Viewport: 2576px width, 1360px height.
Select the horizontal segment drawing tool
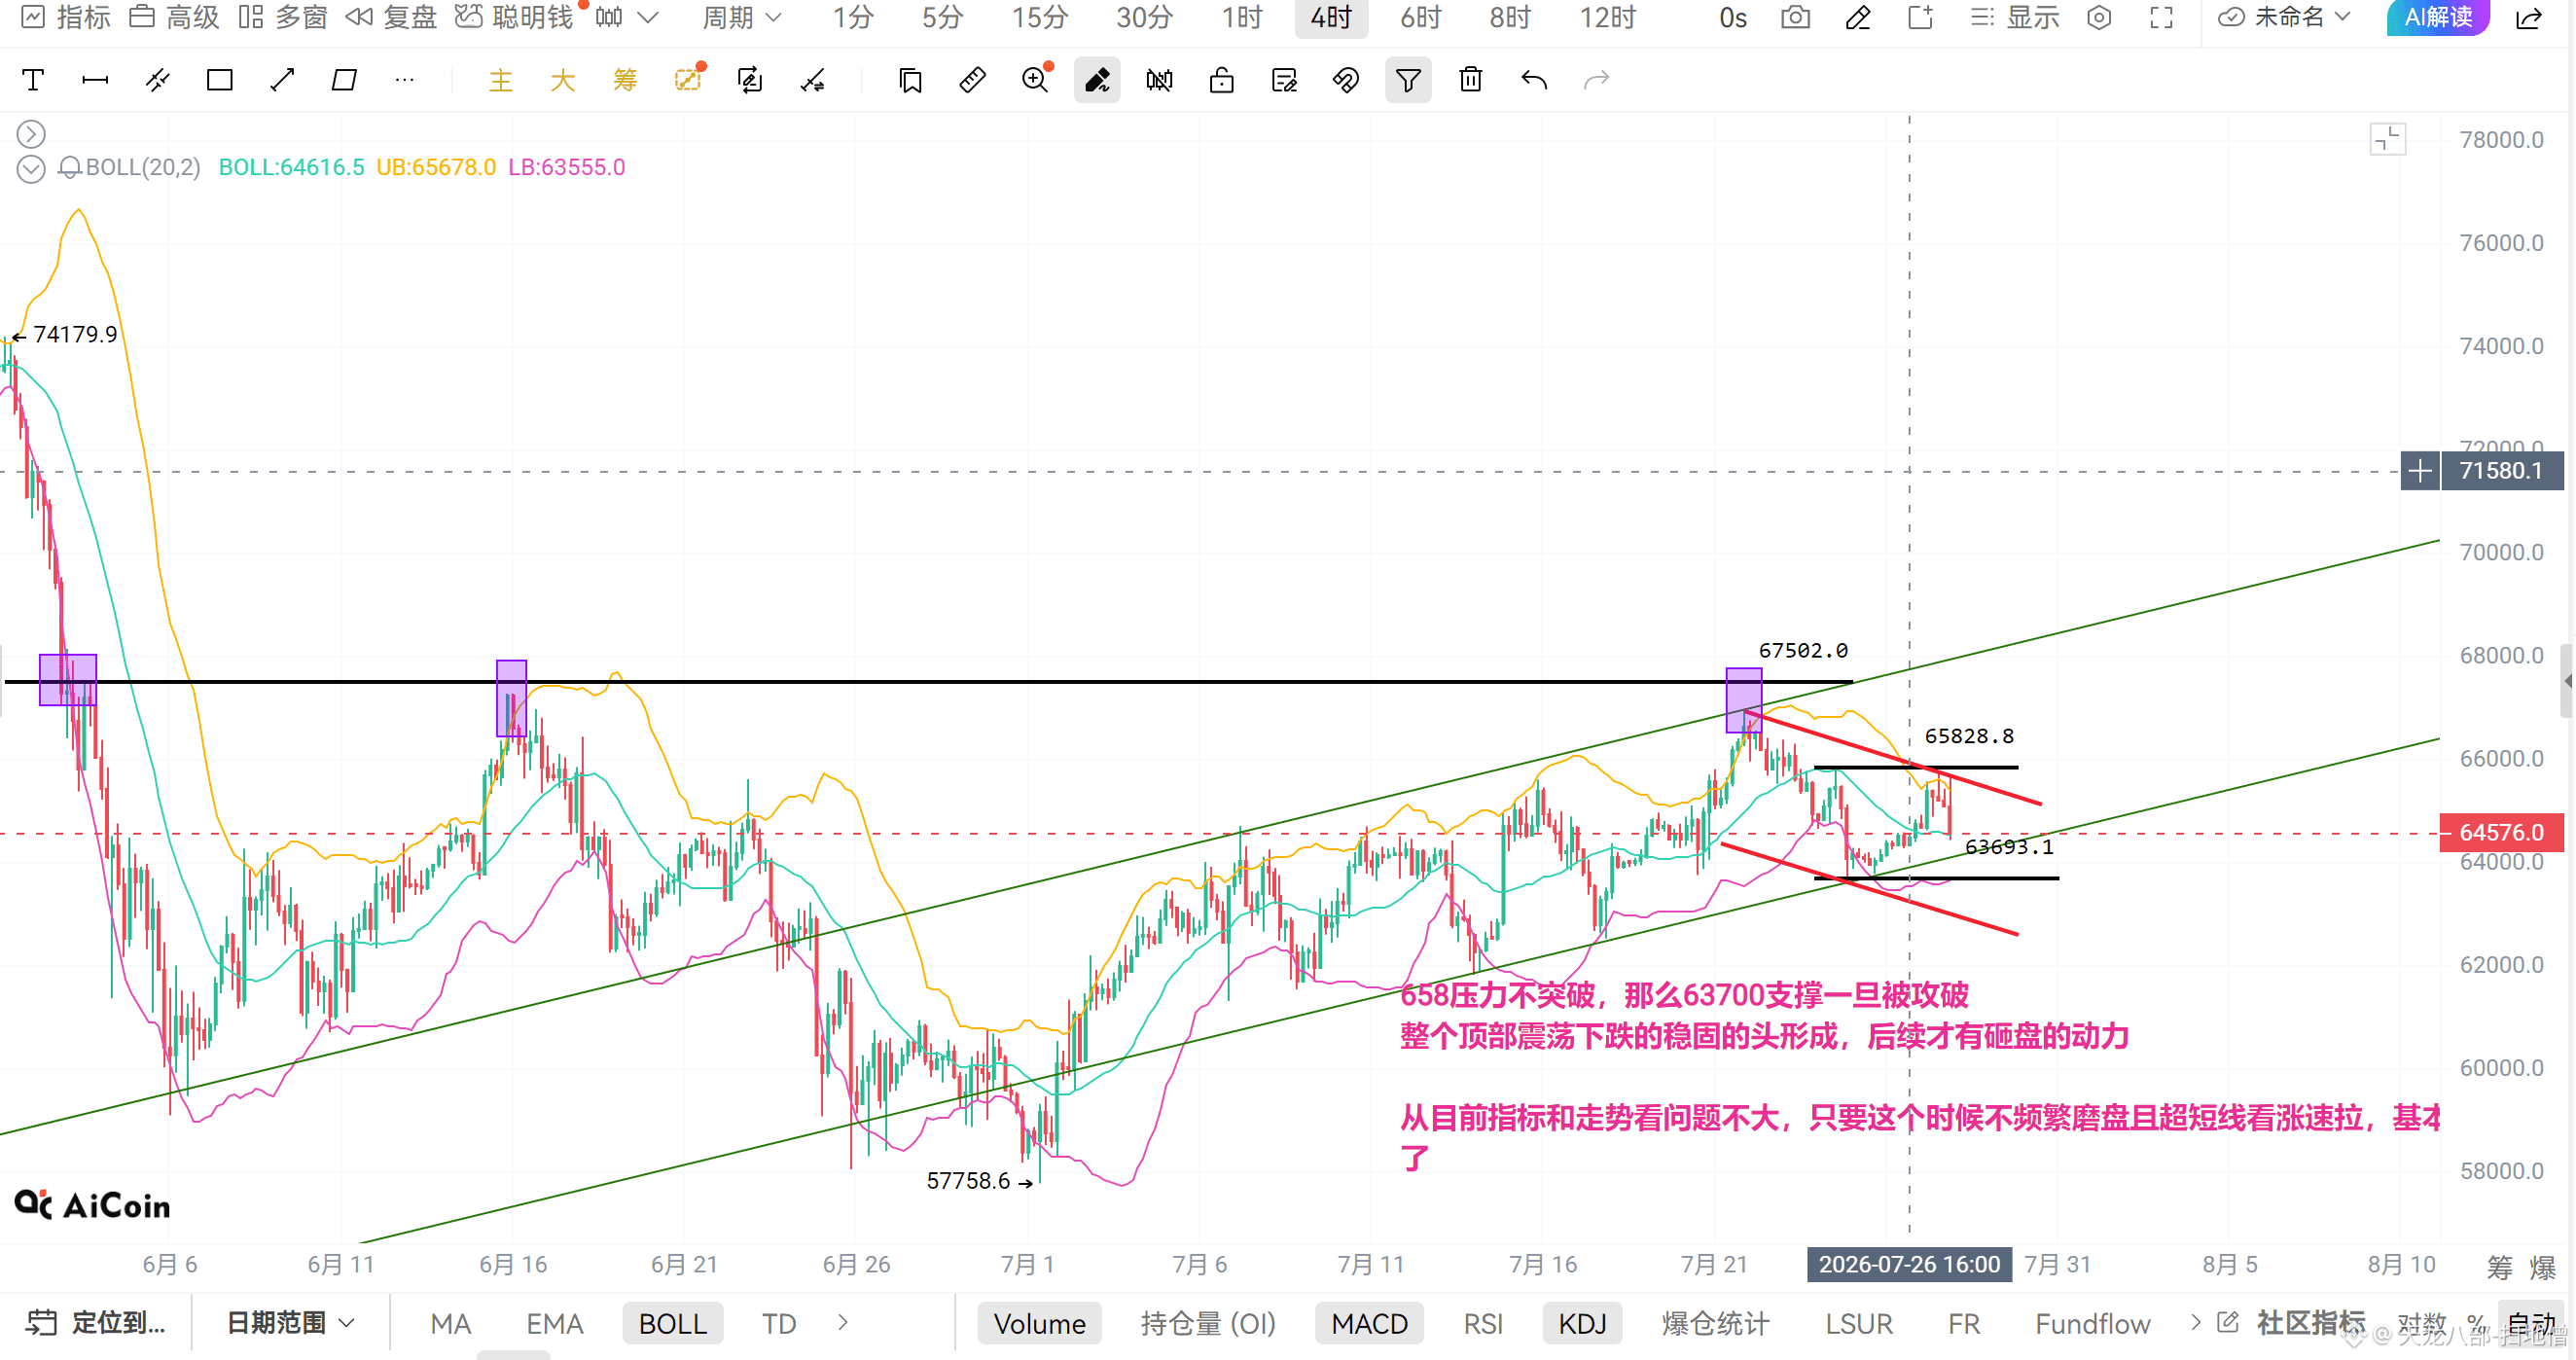pyautogui.click(x=95, y=80)
